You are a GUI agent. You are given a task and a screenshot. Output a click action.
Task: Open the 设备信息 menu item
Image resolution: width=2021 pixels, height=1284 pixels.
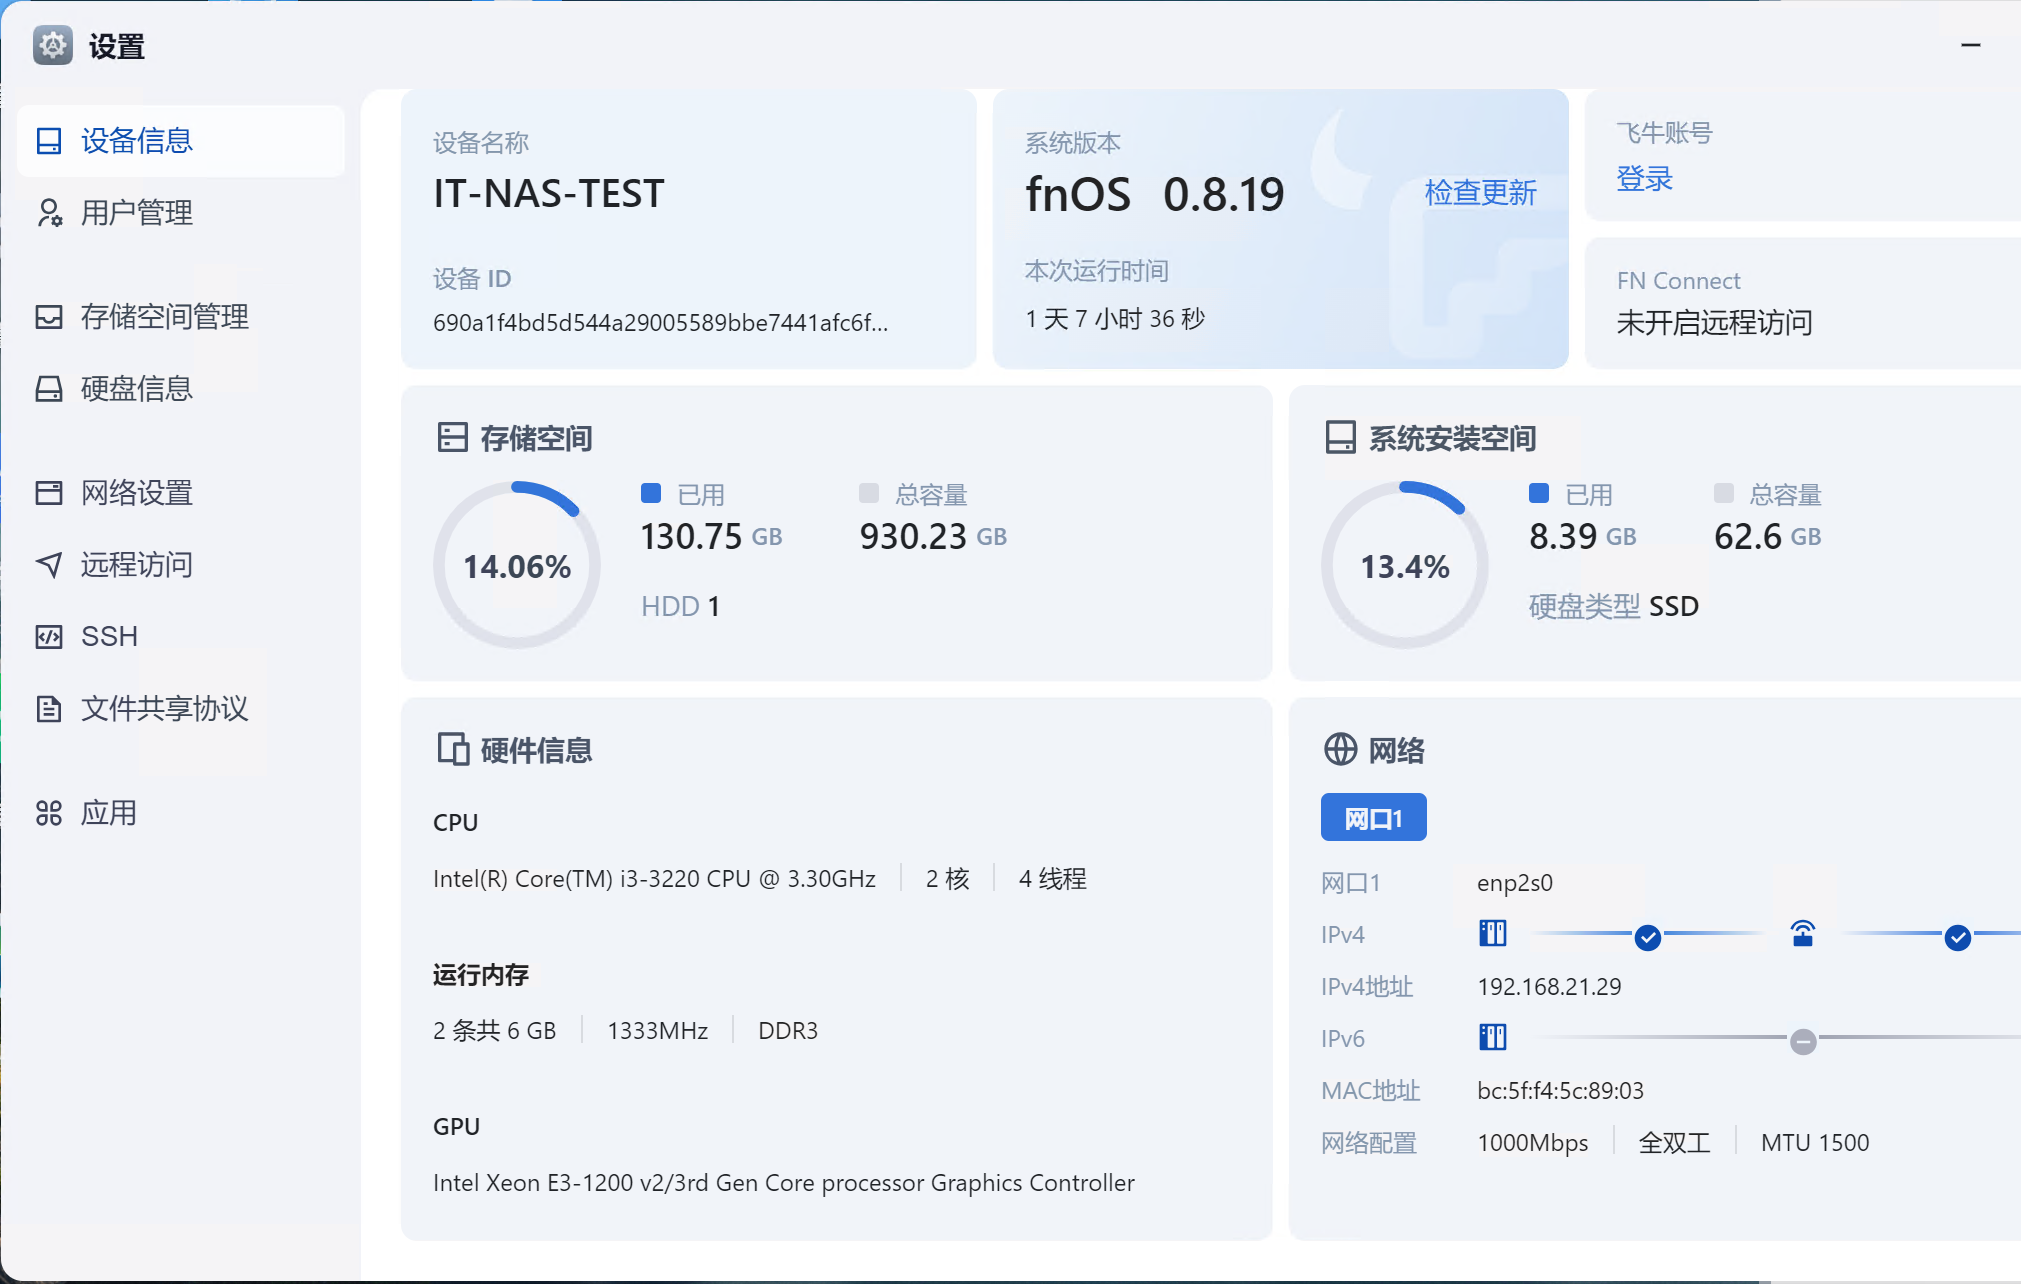[181, 141]
